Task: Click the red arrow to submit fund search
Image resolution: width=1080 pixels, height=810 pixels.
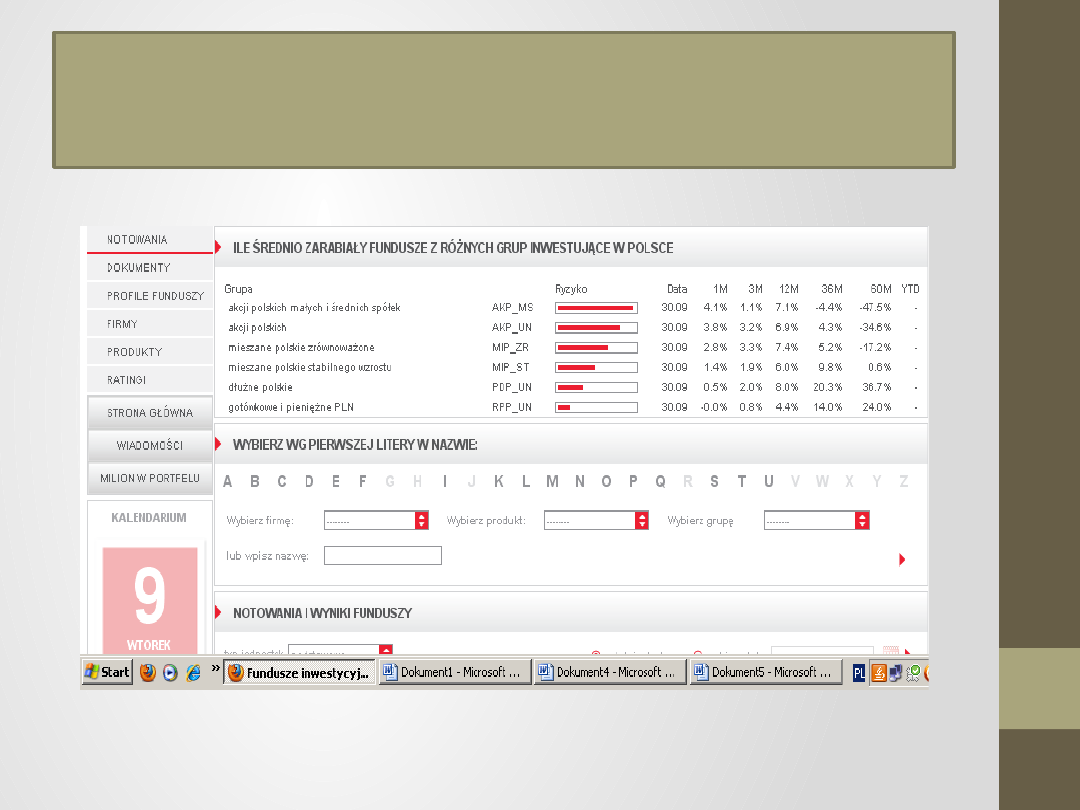Action: [902, 560]
